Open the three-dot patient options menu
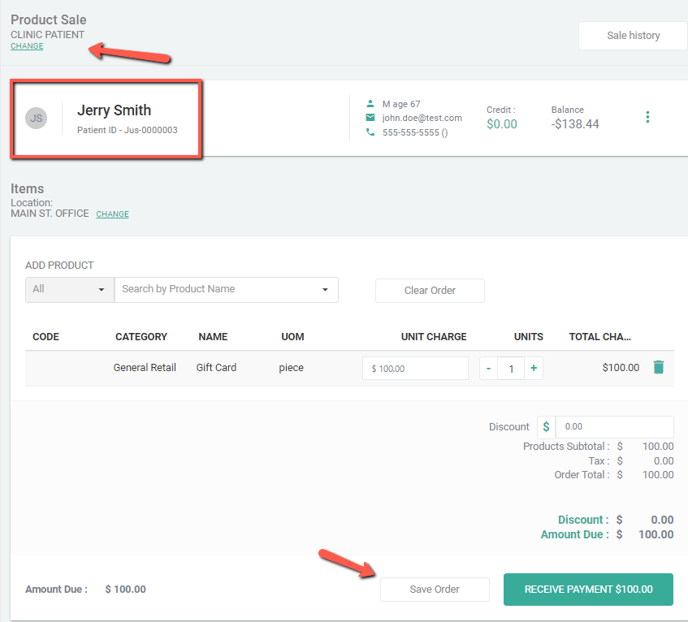 pos(647,118)
